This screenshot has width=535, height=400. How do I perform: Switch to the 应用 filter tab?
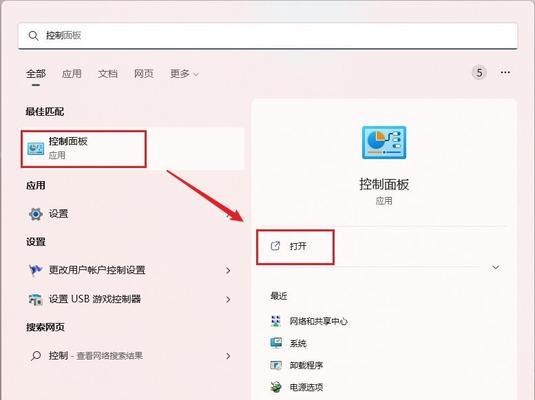coord(72,73)
